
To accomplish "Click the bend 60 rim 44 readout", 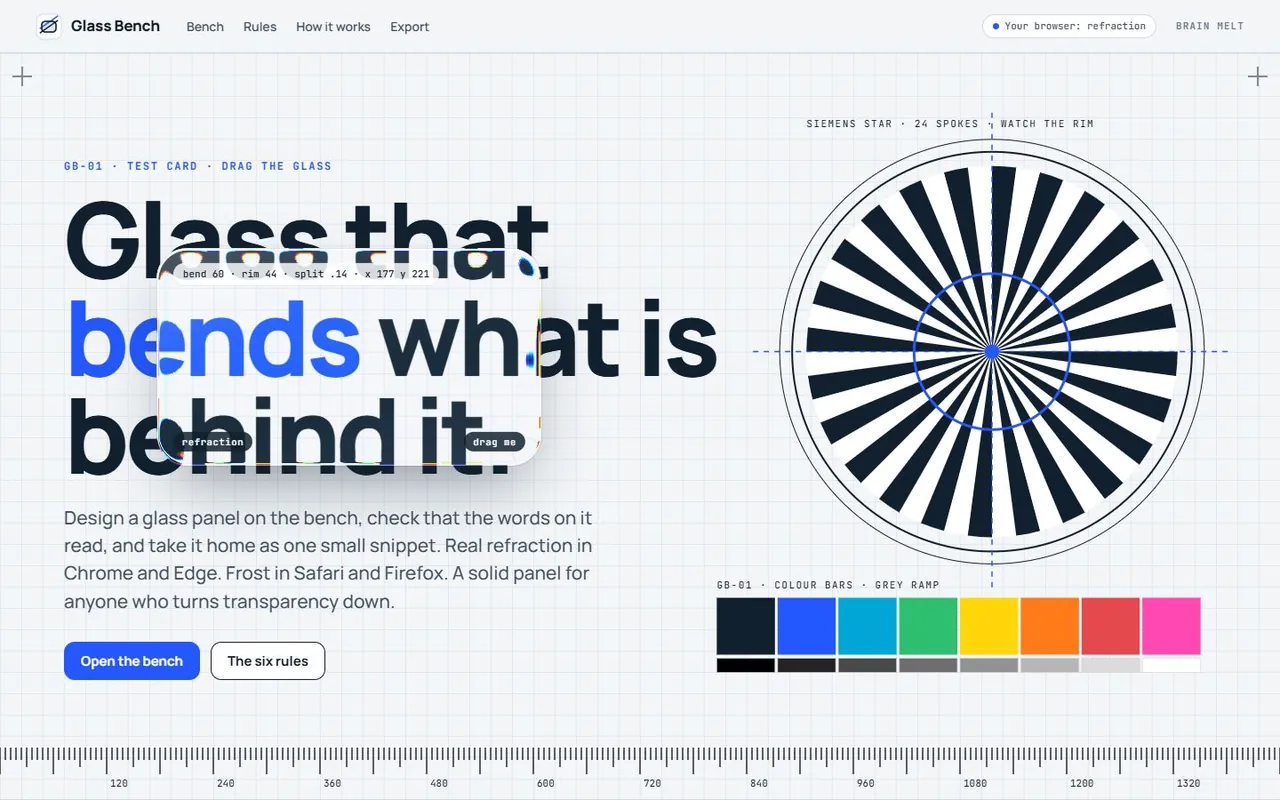I will pos(306,274).
